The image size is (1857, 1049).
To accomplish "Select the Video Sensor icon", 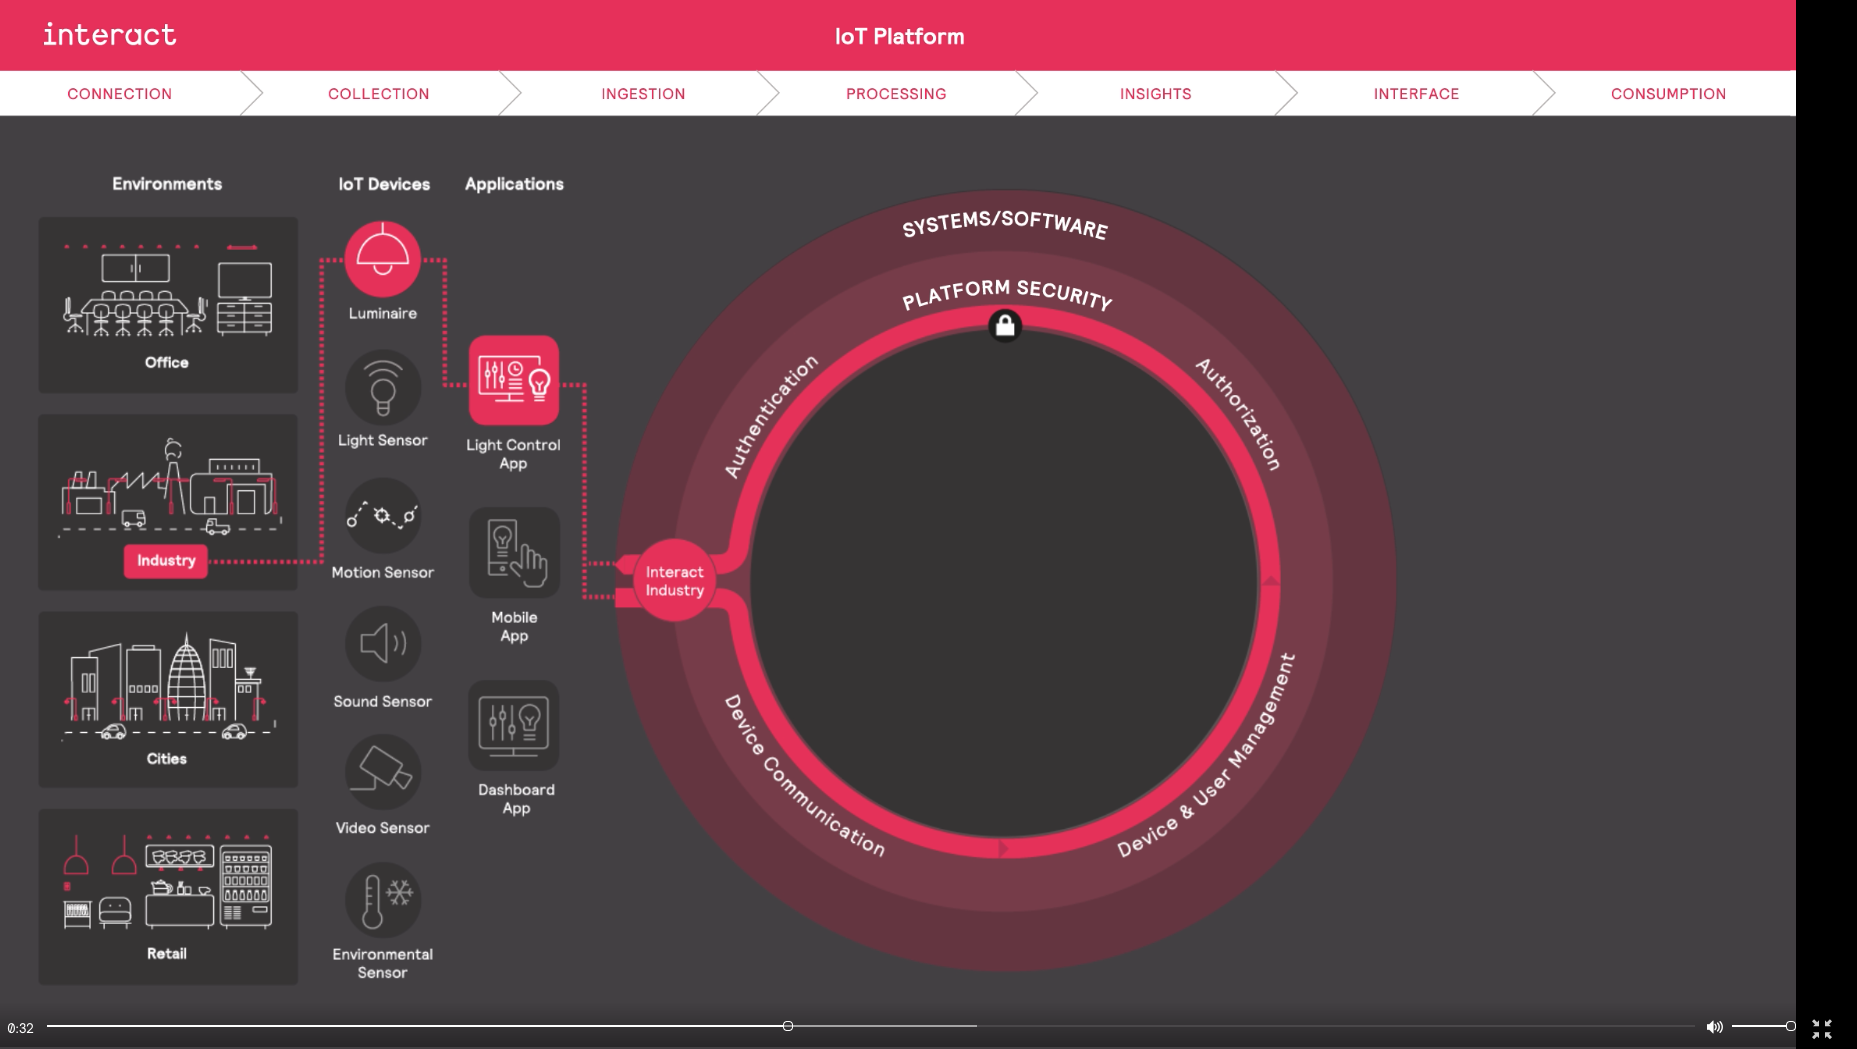I will (x=383, y=772).
